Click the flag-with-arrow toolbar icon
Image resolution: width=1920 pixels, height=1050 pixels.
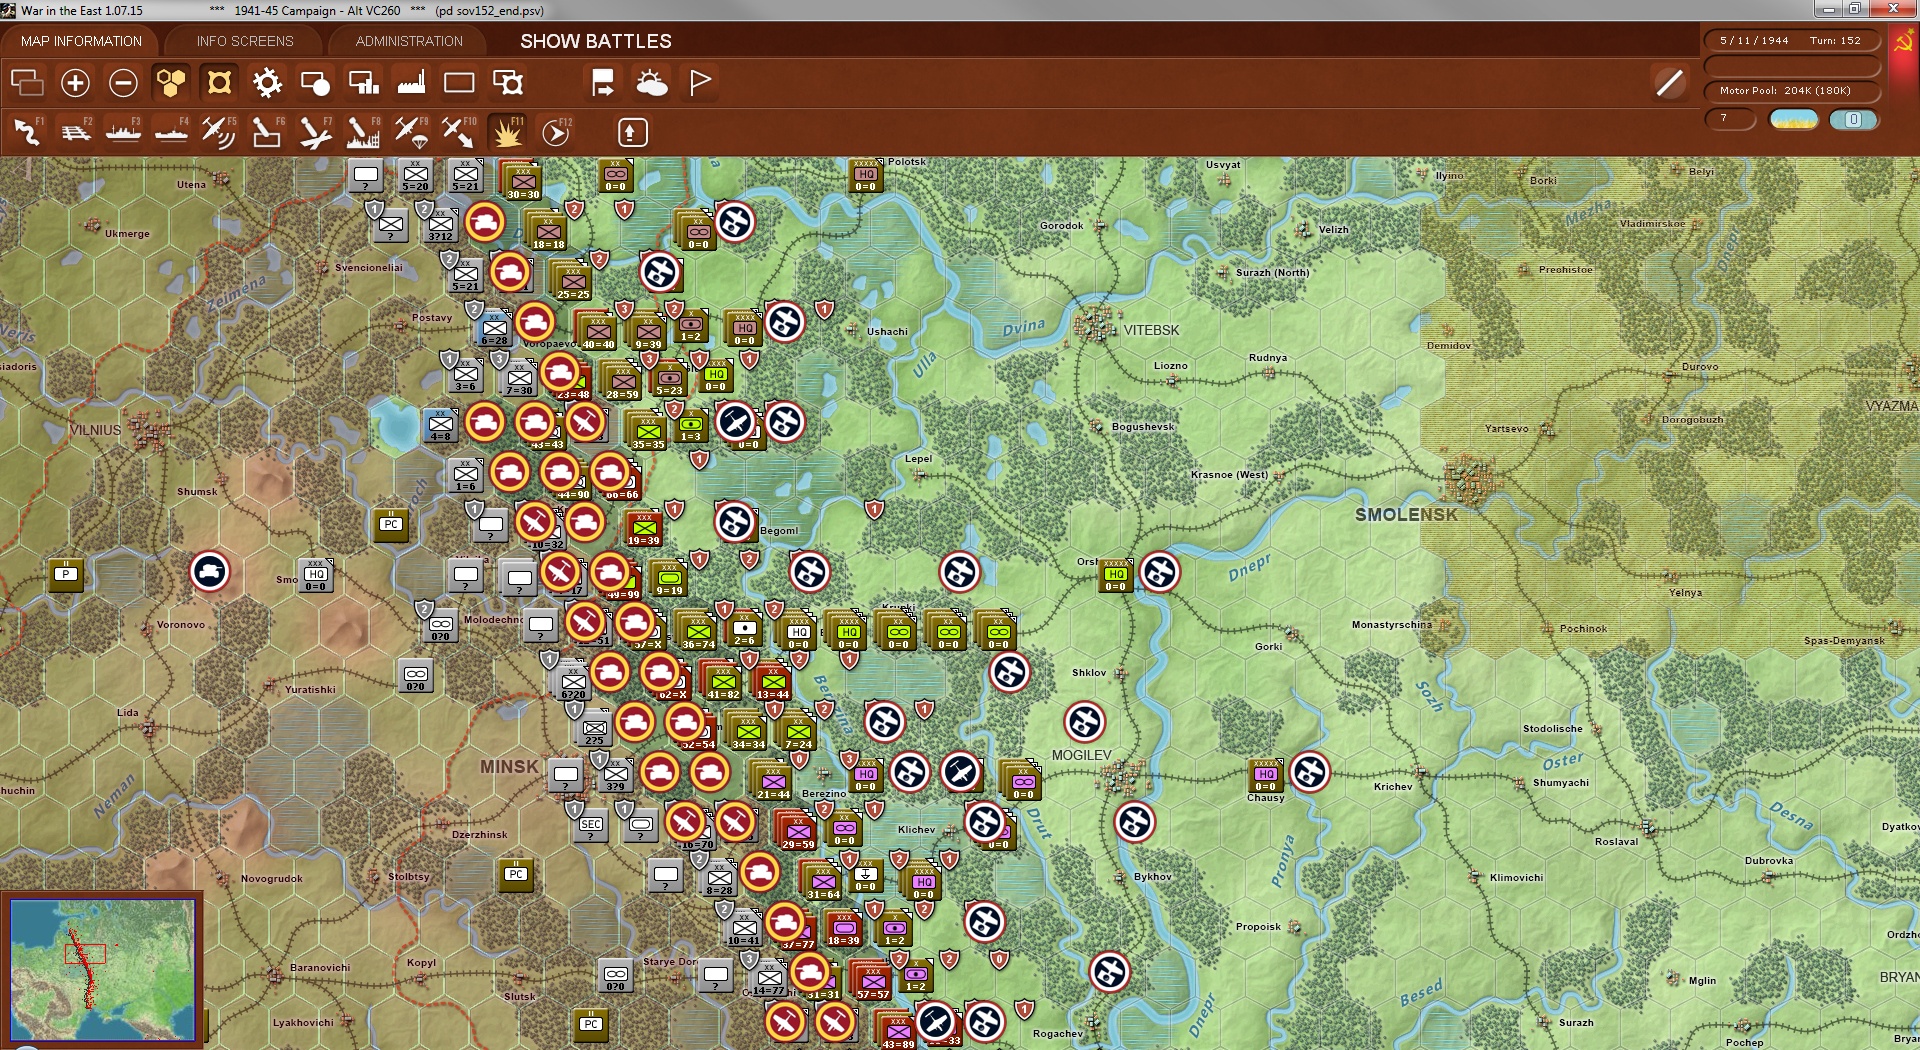pos(603,83)
